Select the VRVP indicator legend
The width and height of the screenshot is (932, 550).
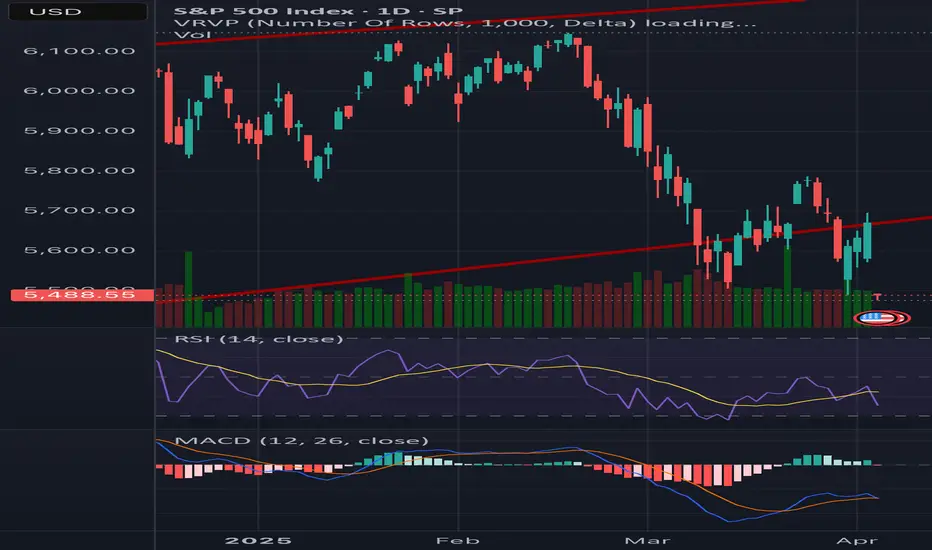pyautogui.click(x=465, y=23)
